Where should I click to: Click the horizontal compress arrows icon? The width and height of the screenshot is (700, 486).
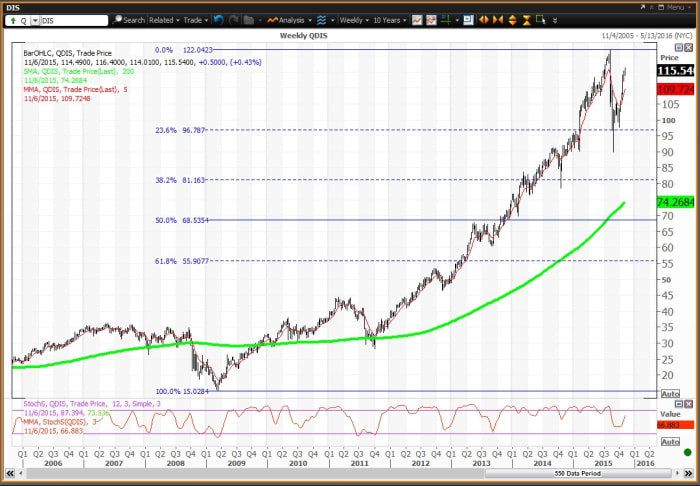[499, 19]
